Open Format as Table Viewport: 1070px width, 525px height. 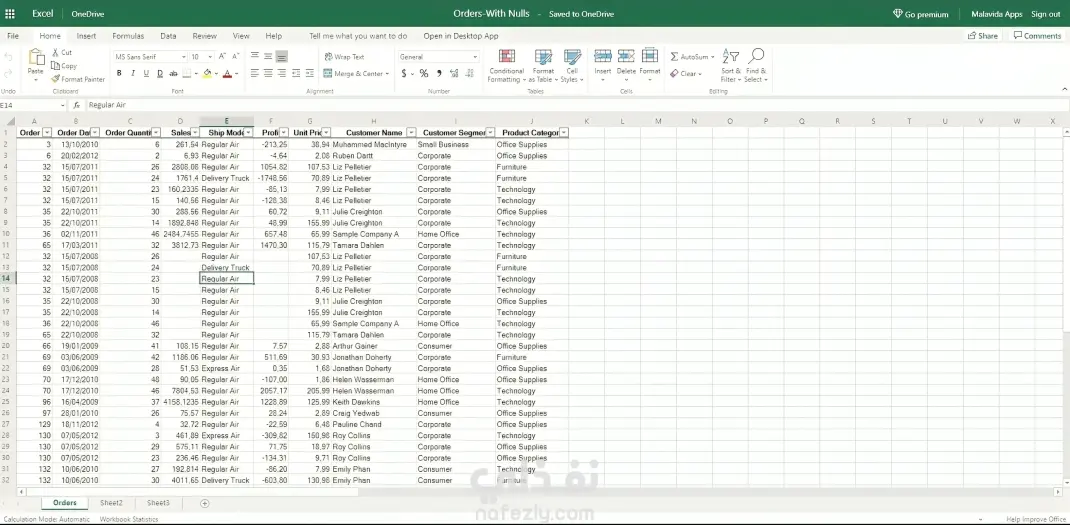[543, 66]
